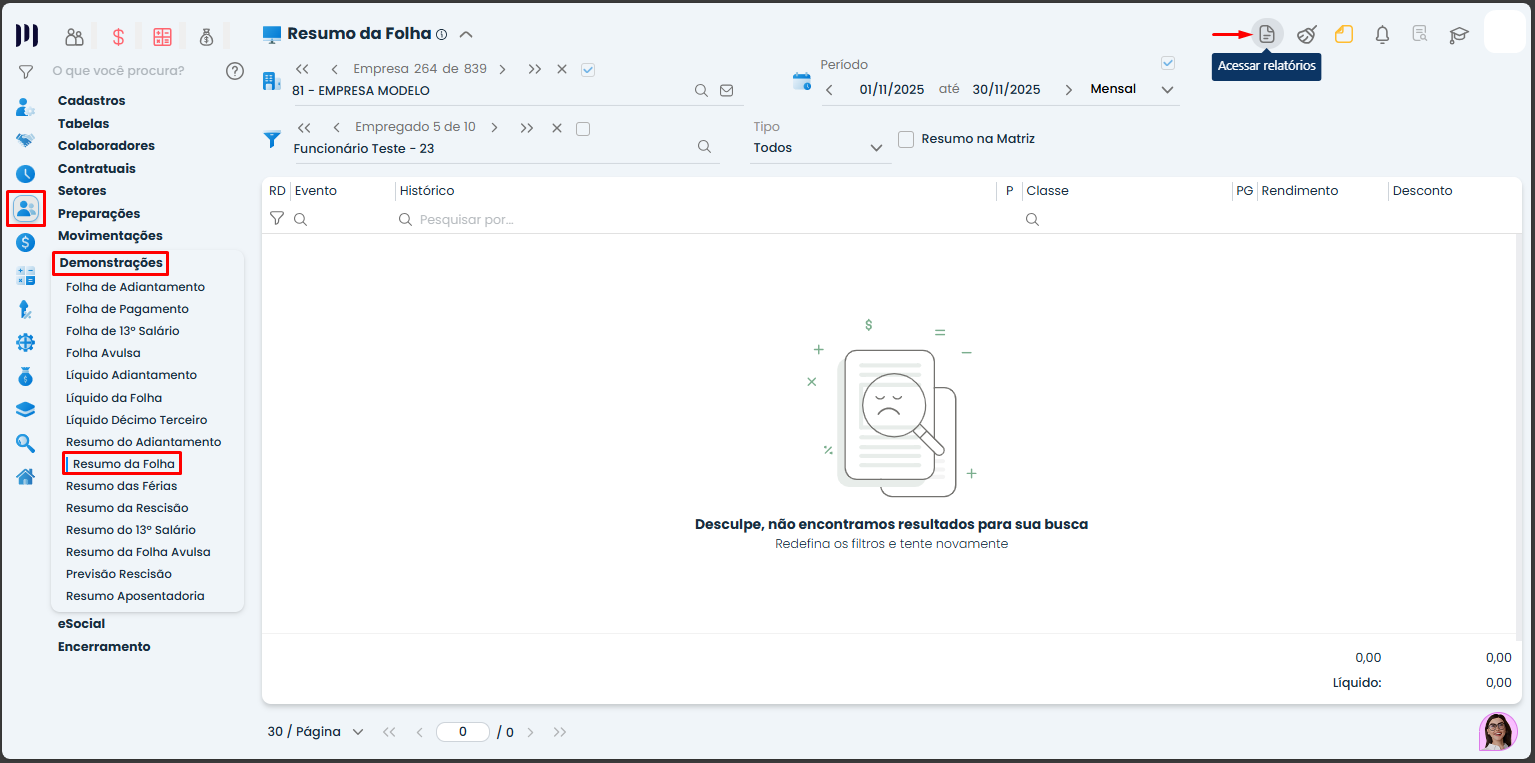1535x763 pixels.
Task: Open the Tipo Todos dropdown
Action: [820, 148]
